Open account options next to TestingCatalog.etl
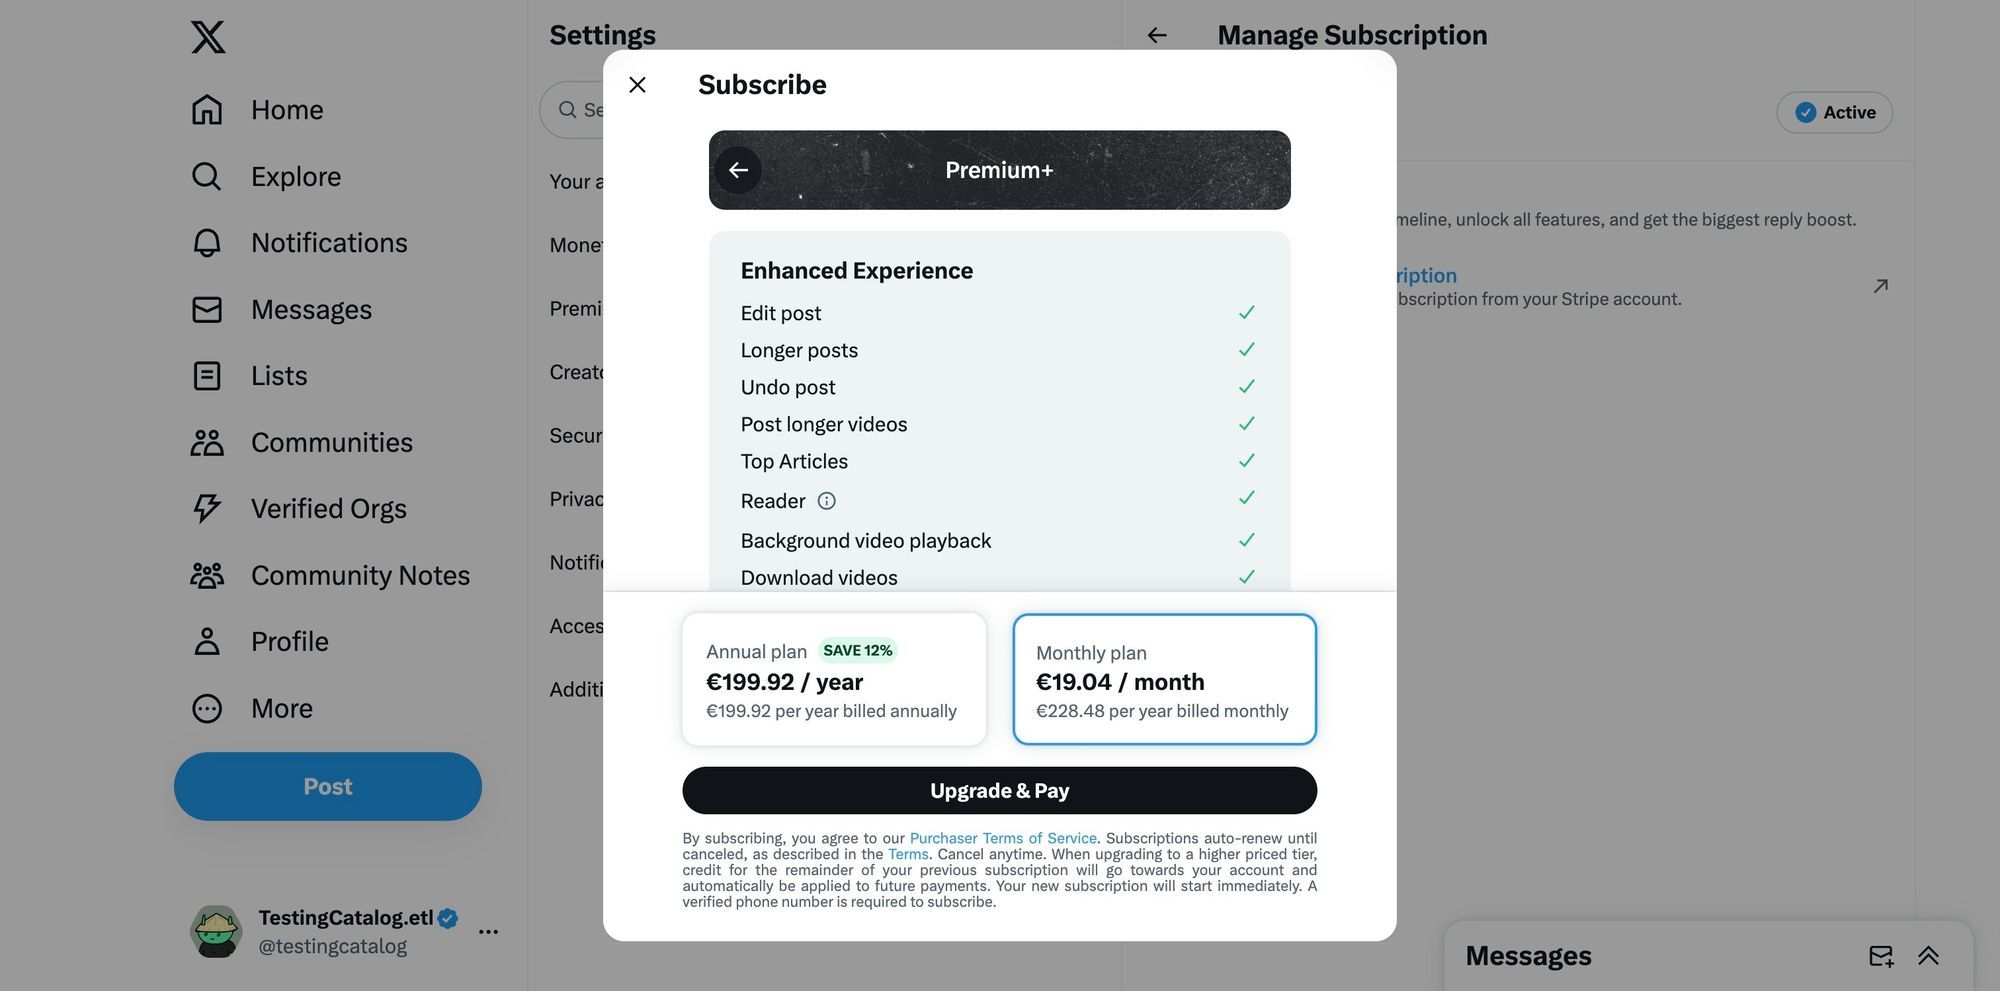 pyautogui.click(x=488, y=931)
